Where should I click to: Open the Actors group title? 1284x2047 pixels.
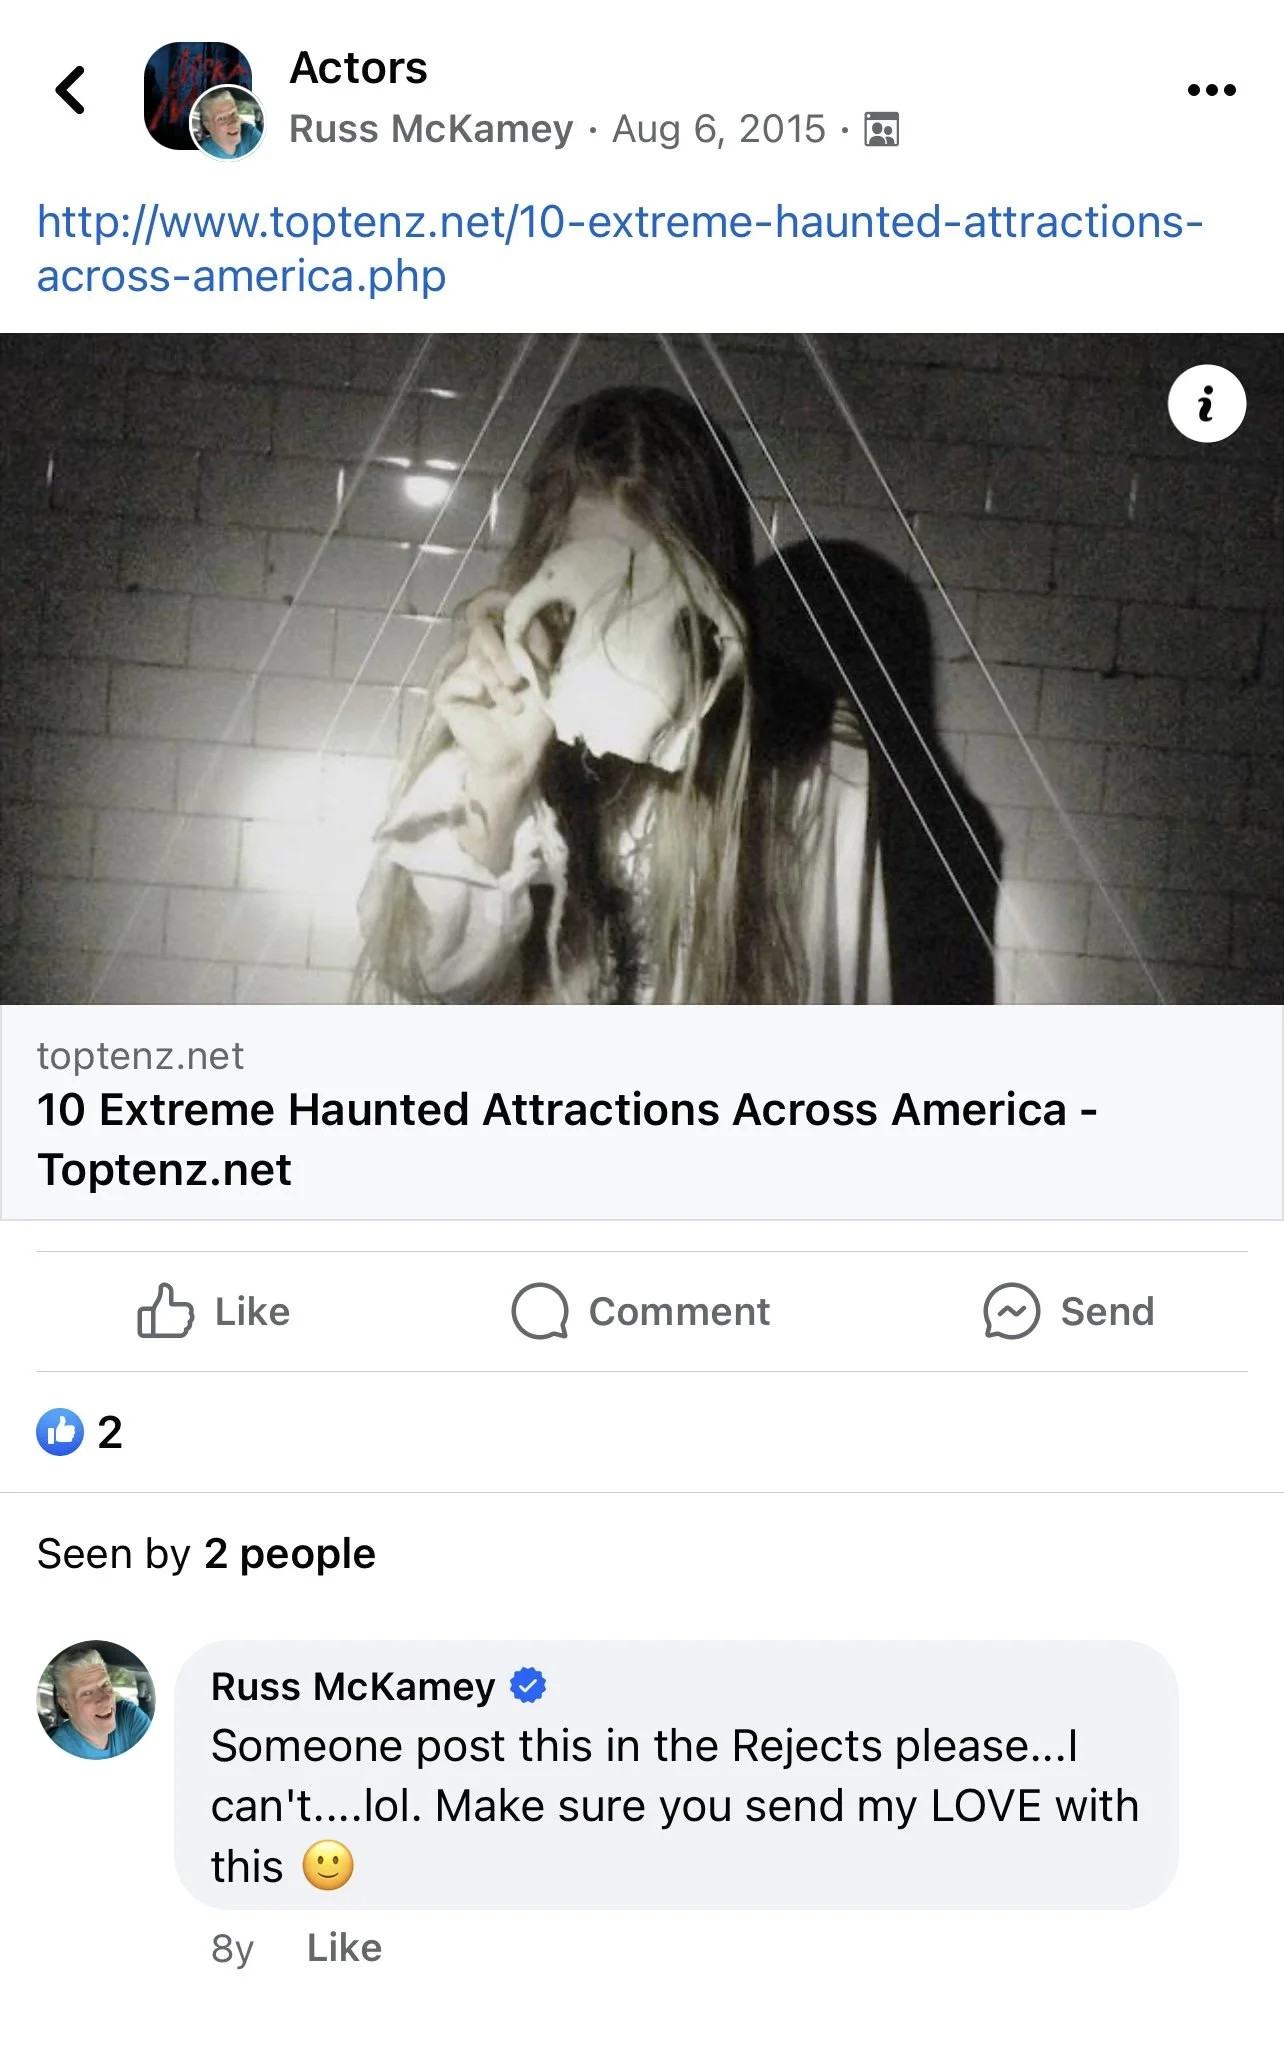(x=358, y=68)
